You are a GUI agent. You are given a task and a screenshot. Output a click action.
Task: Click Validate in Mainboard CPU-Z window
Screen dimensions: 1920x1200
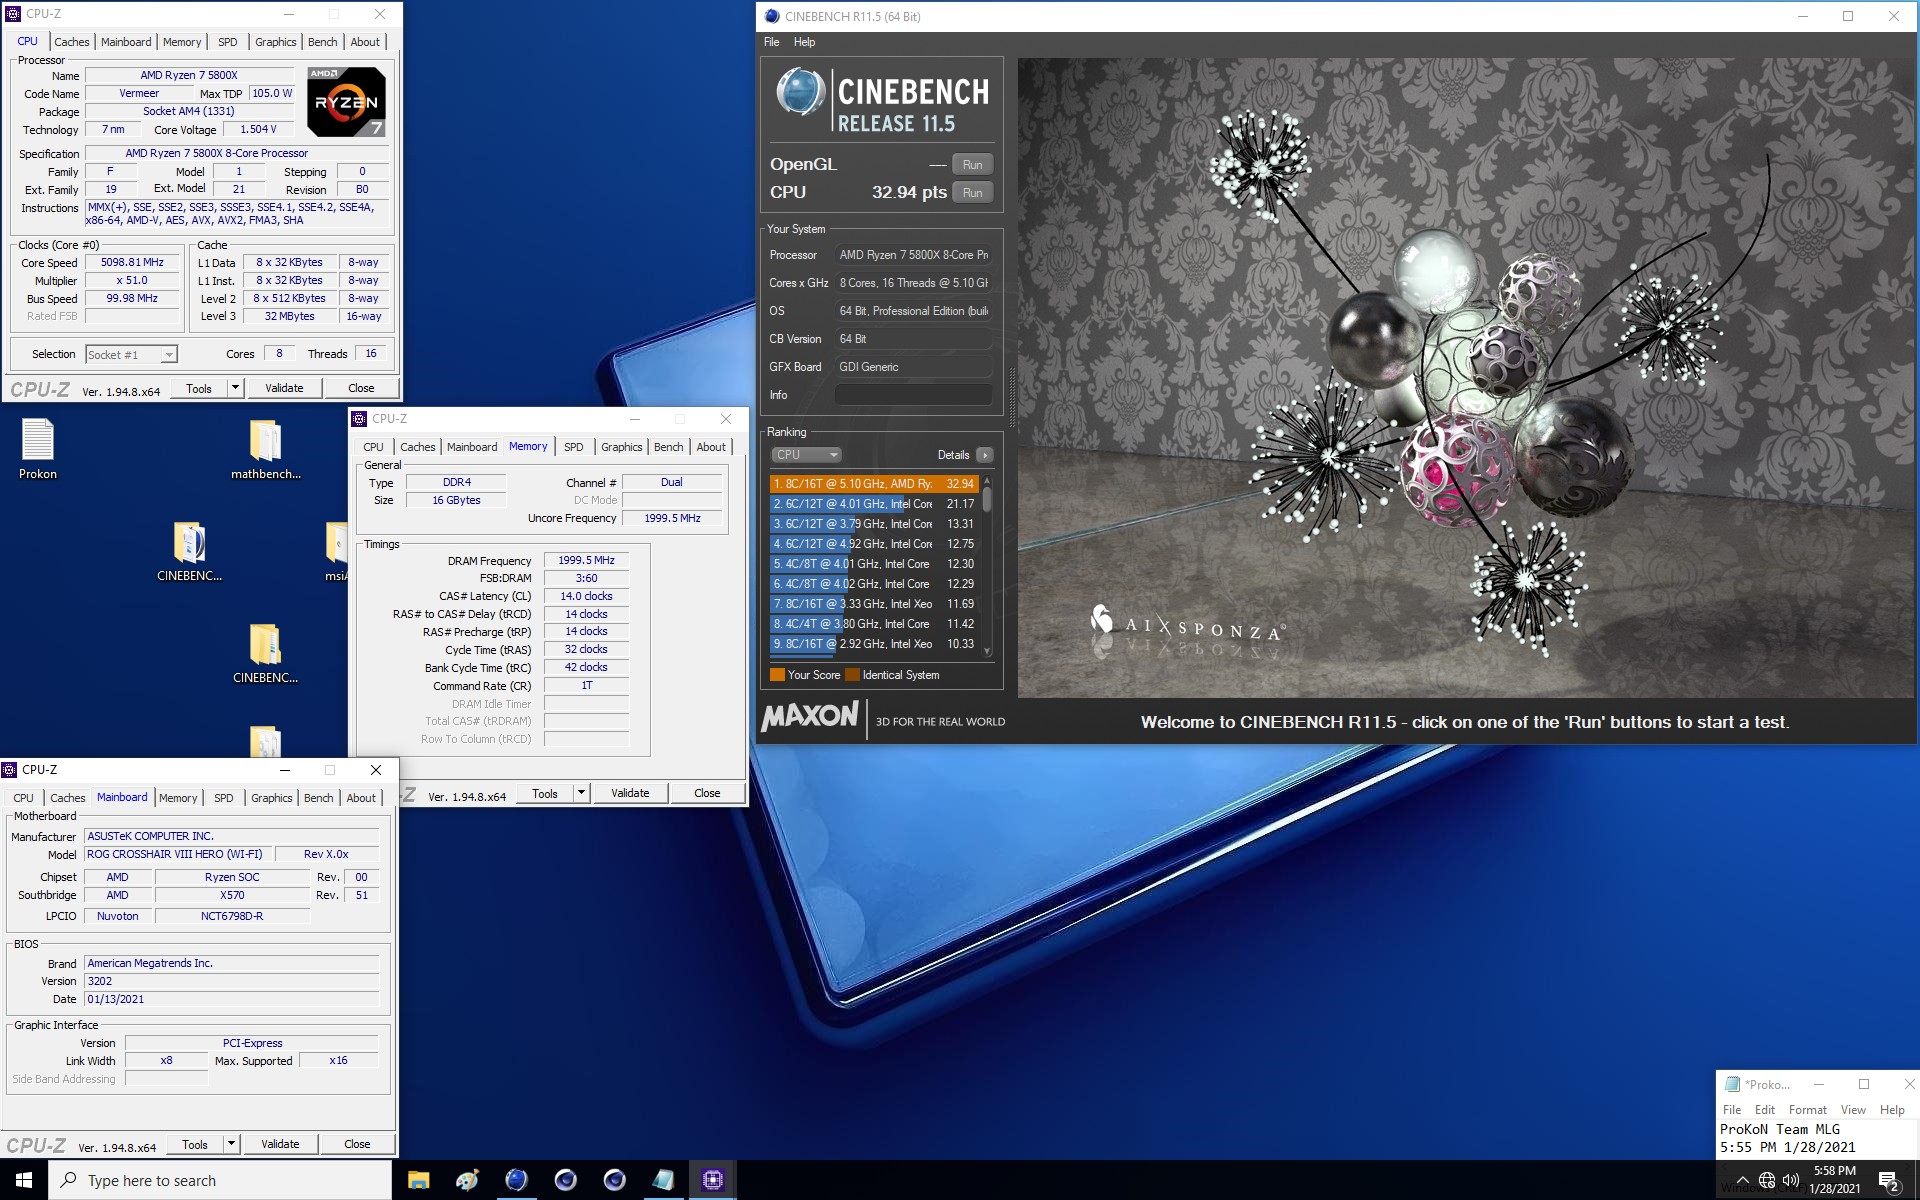coord(280,1144)
